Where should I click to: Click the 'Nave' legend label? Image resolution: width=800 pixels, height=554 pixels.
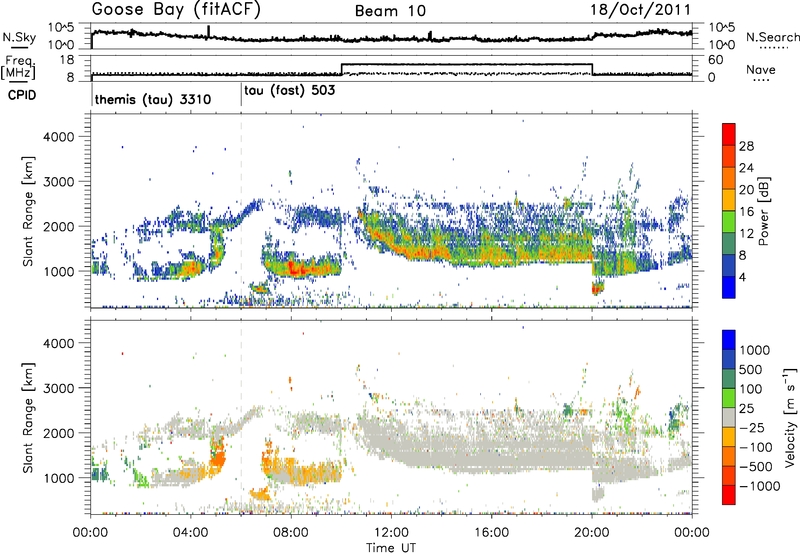761,69
